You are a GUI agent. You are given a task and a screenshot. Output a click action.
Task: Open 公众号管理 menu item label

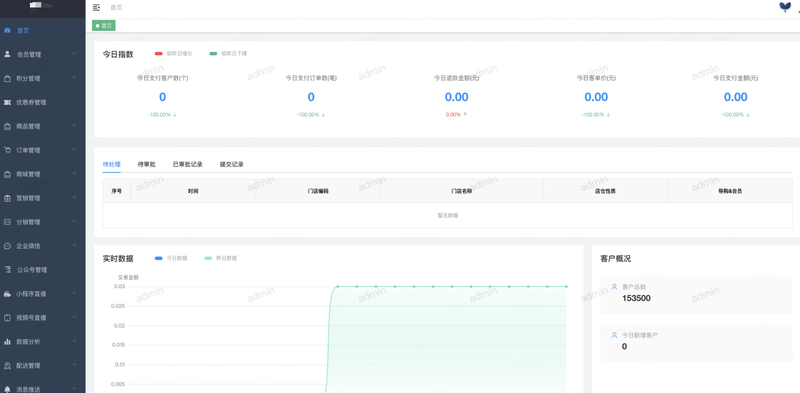click(x=32, y=269)
